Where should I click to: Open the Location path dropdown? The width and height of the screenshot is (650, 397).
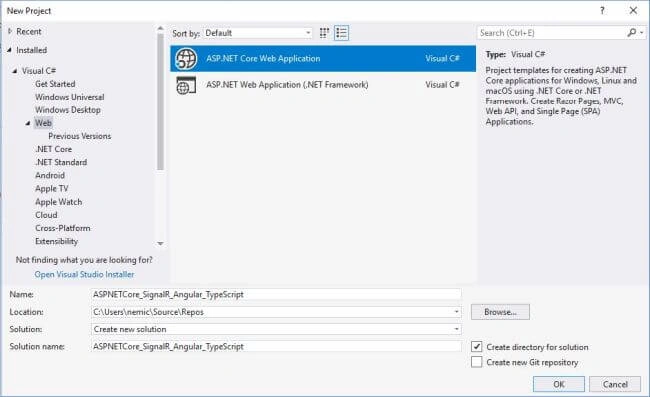pos(456,312)
